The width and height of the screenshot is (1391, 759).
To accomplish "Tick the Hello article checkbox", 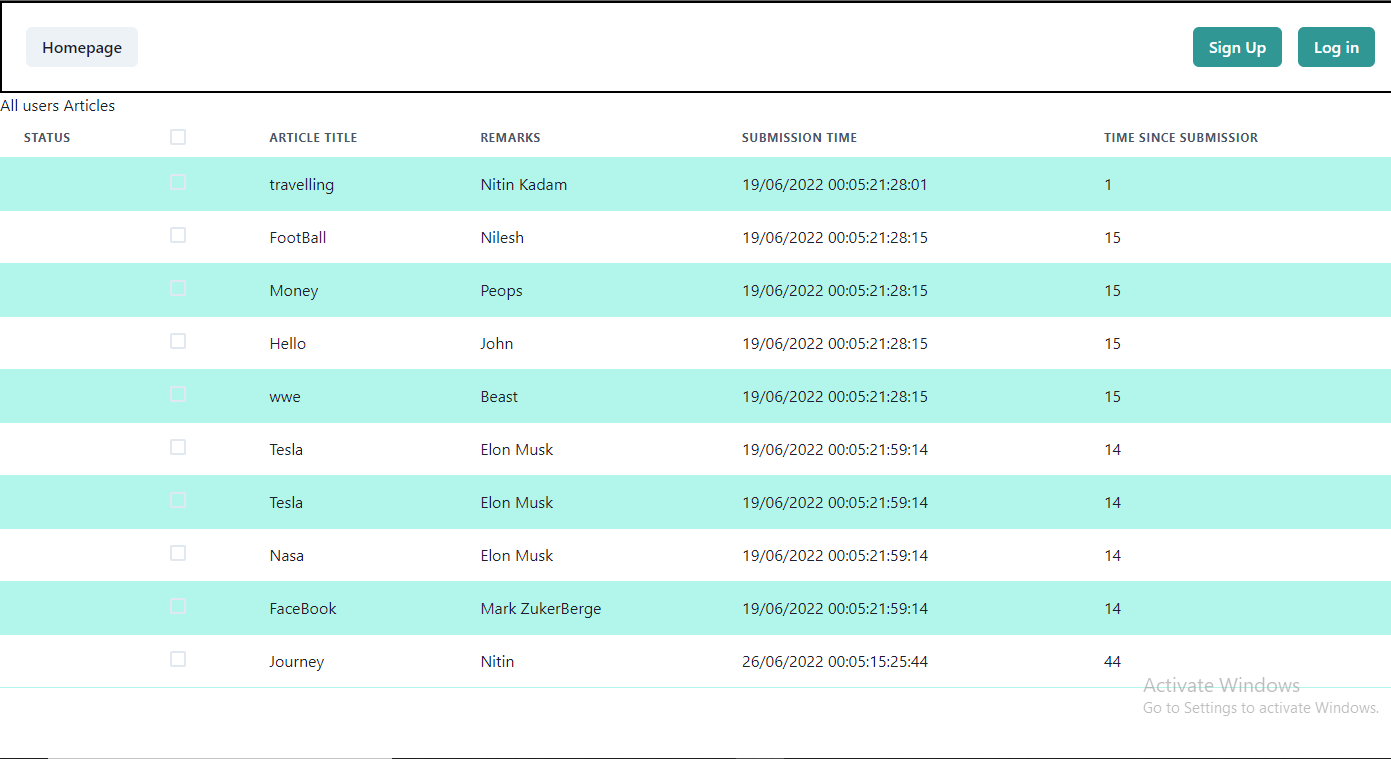I will tap(178, 341).
